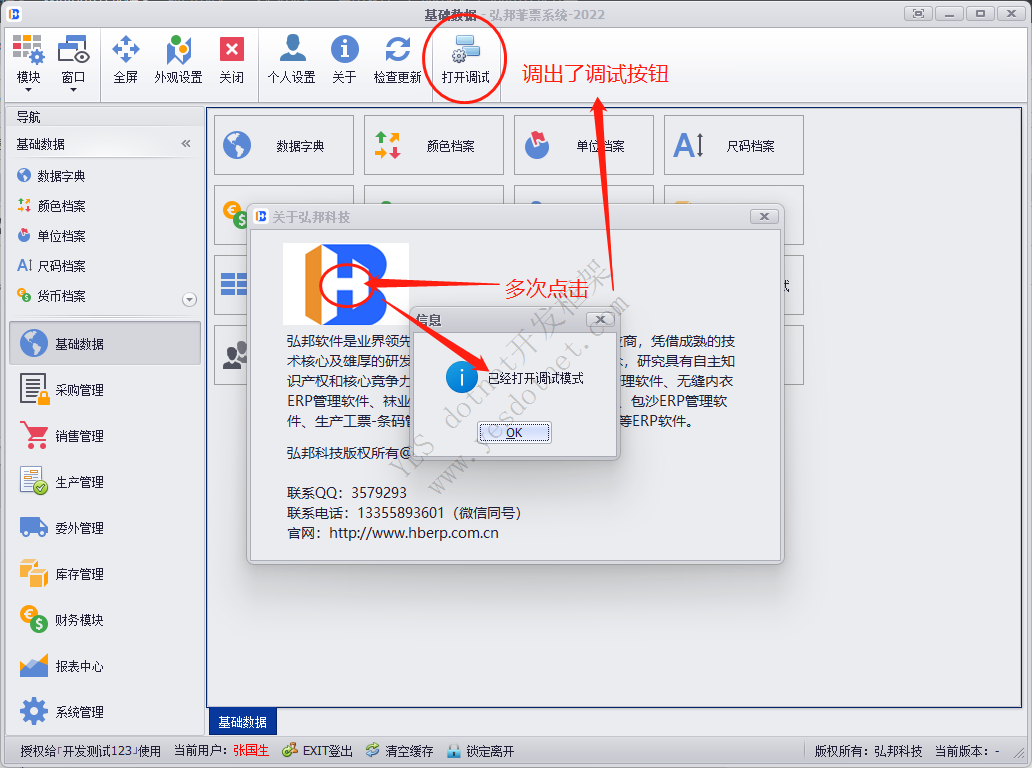Open the 数据字典 tile in main area

point(284,145)
